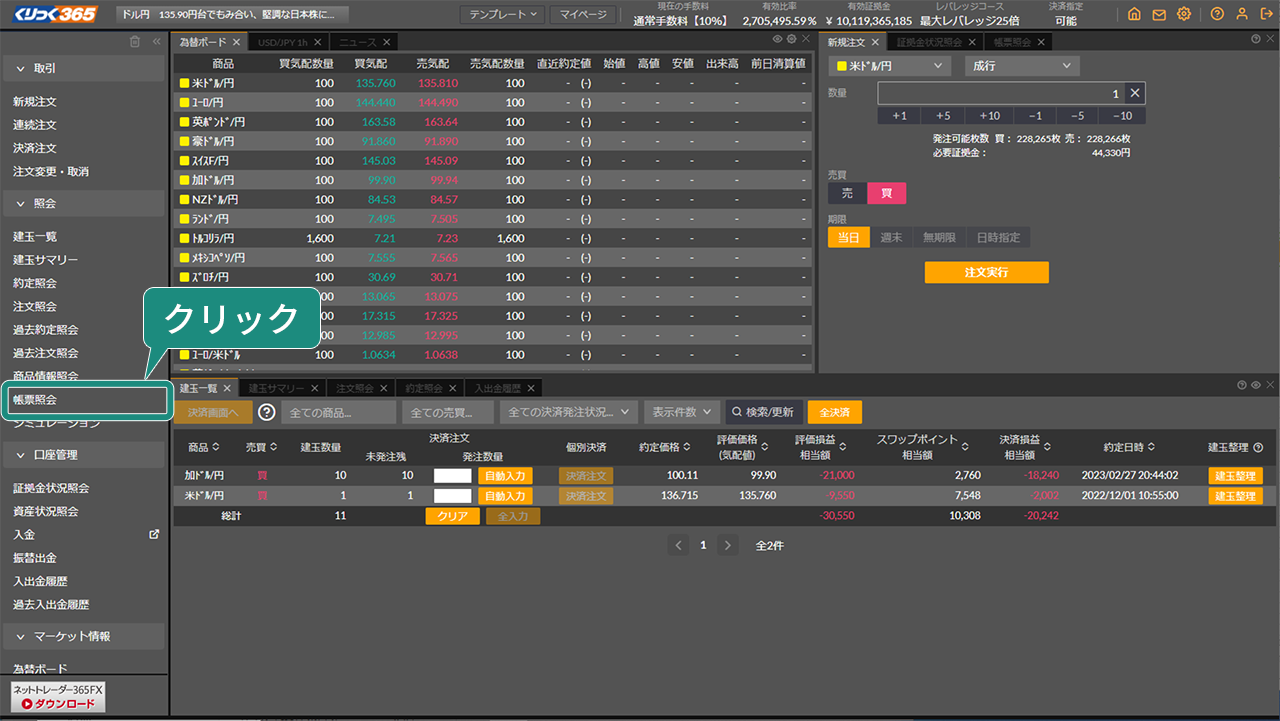Screen dimensions: 1280x721
Task: Click the +1 quantity step button
Action: [899, 116]
